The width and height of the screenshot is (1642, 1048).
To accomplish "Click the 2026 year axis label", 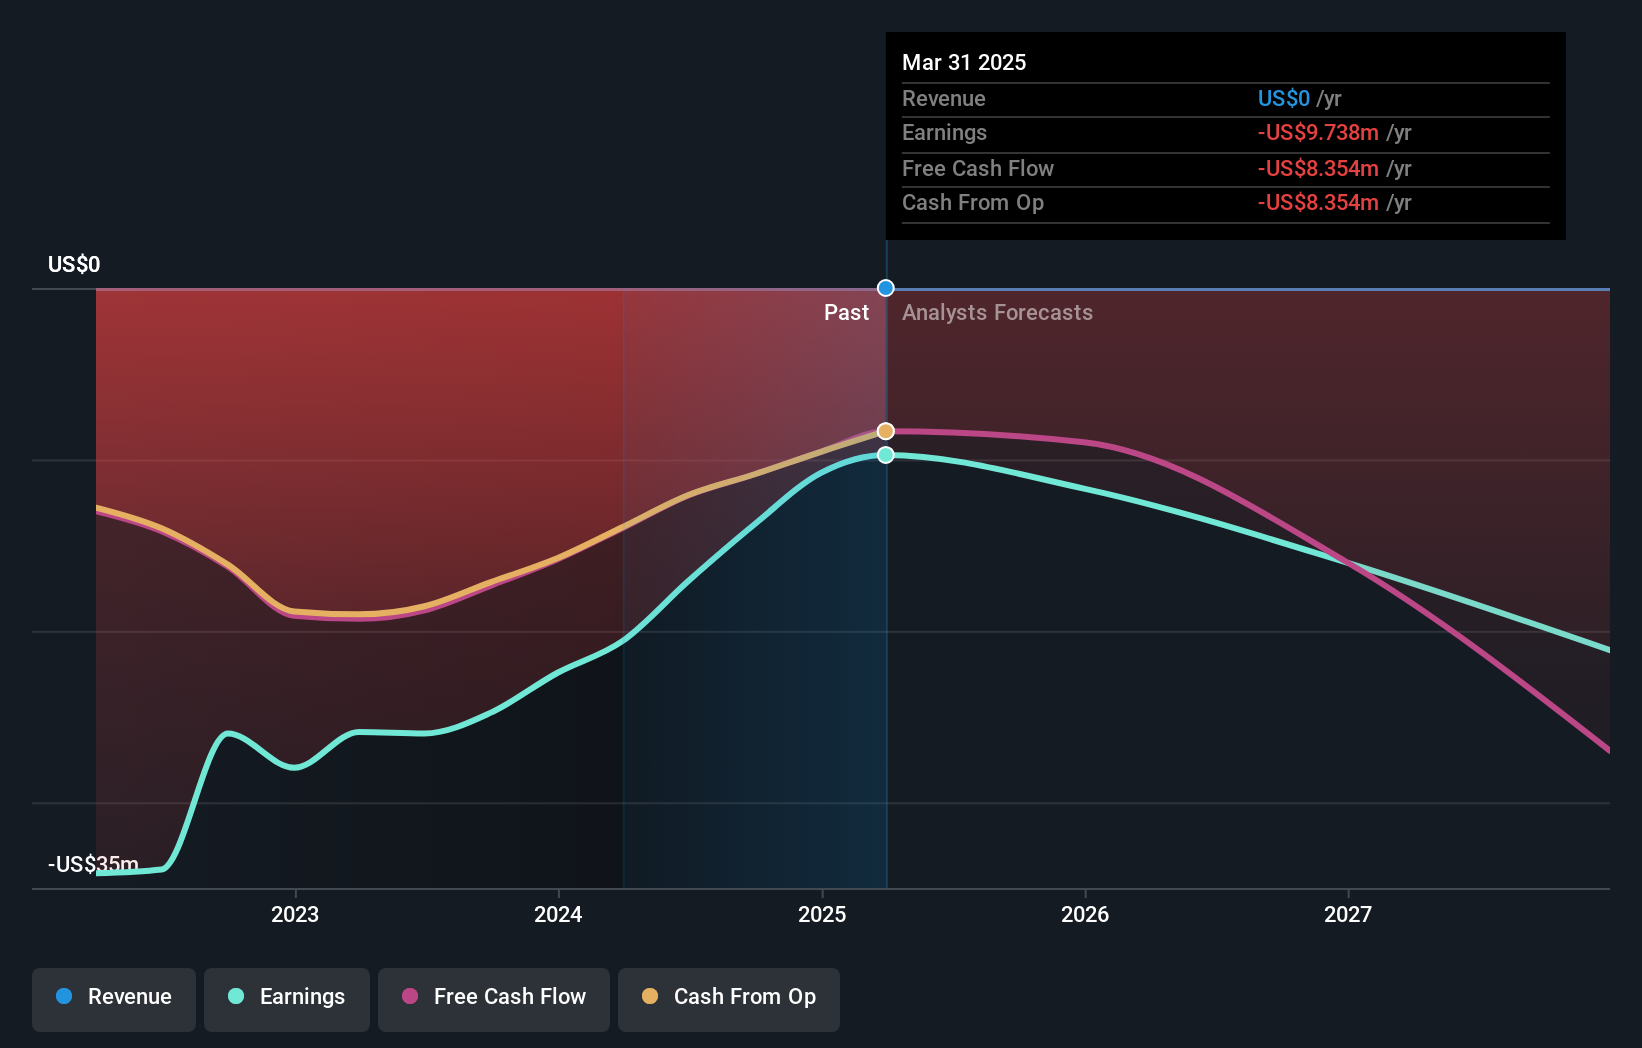I will [1086, 913].
